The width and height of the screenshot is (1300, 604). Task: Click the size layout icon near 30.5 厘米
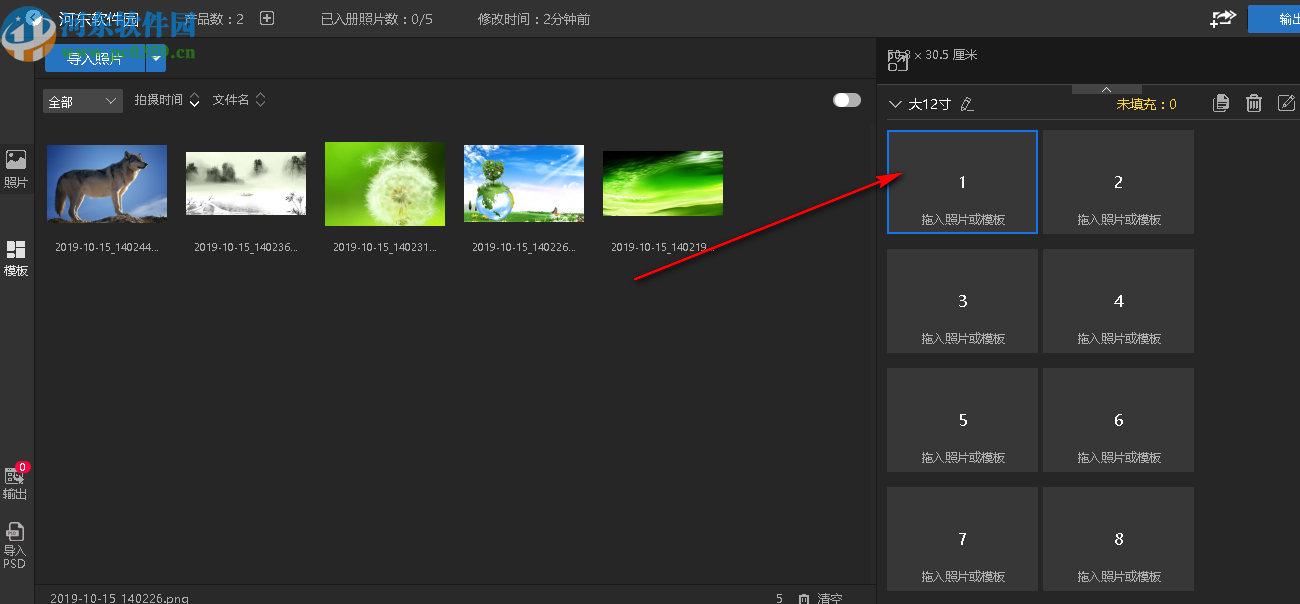897,63
